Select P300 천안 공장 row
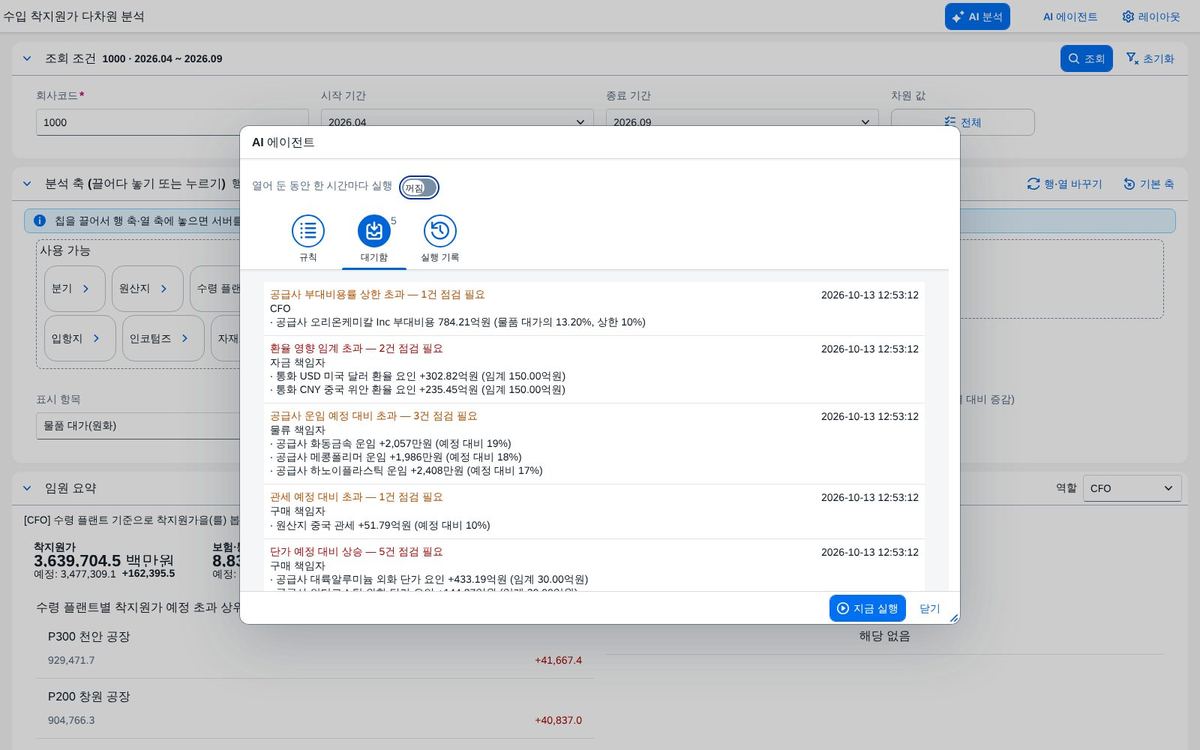 tap(314, 648)
